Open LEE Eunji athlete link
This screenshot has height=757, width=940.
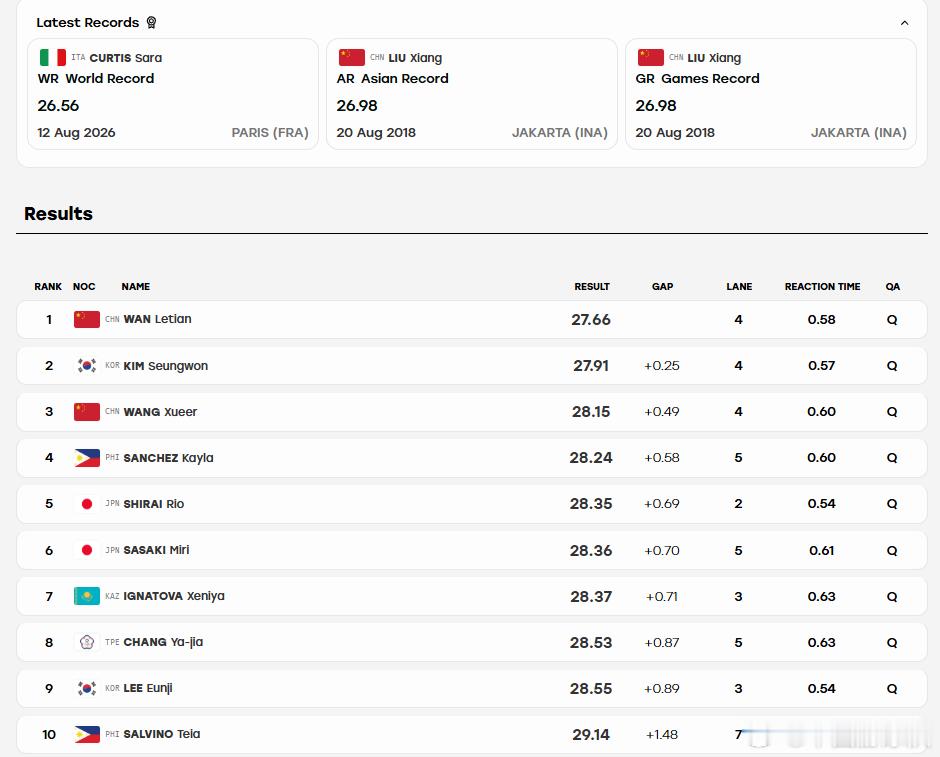click(x=147, y=688)
